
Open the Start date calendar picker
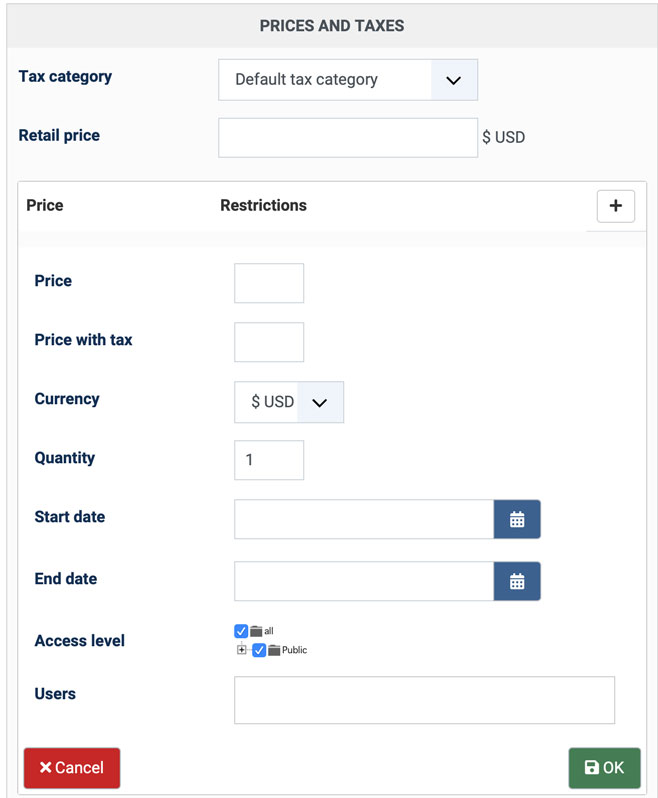pyautogui.click(x=517, y=520)
